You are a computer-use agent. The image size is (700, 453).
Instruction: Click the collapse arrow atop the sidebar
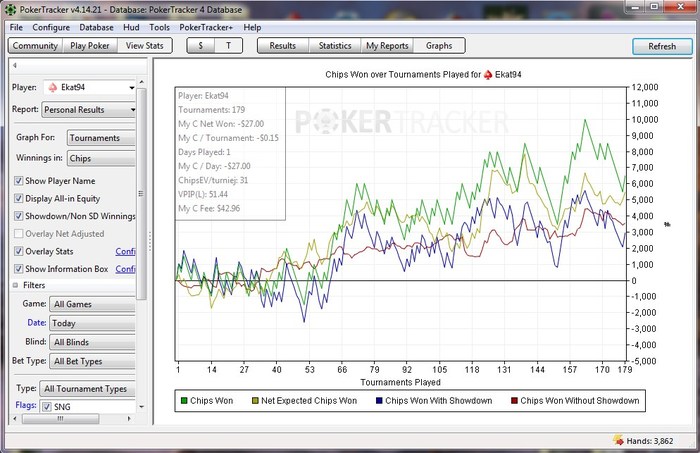[x=15, y=66]
